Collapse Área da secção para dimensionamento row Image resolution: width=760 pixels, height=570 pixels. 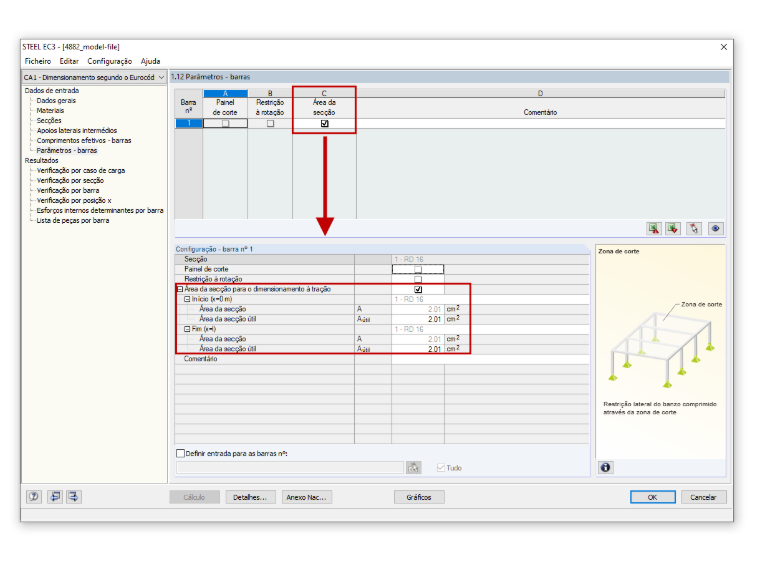tap(180, 289)
